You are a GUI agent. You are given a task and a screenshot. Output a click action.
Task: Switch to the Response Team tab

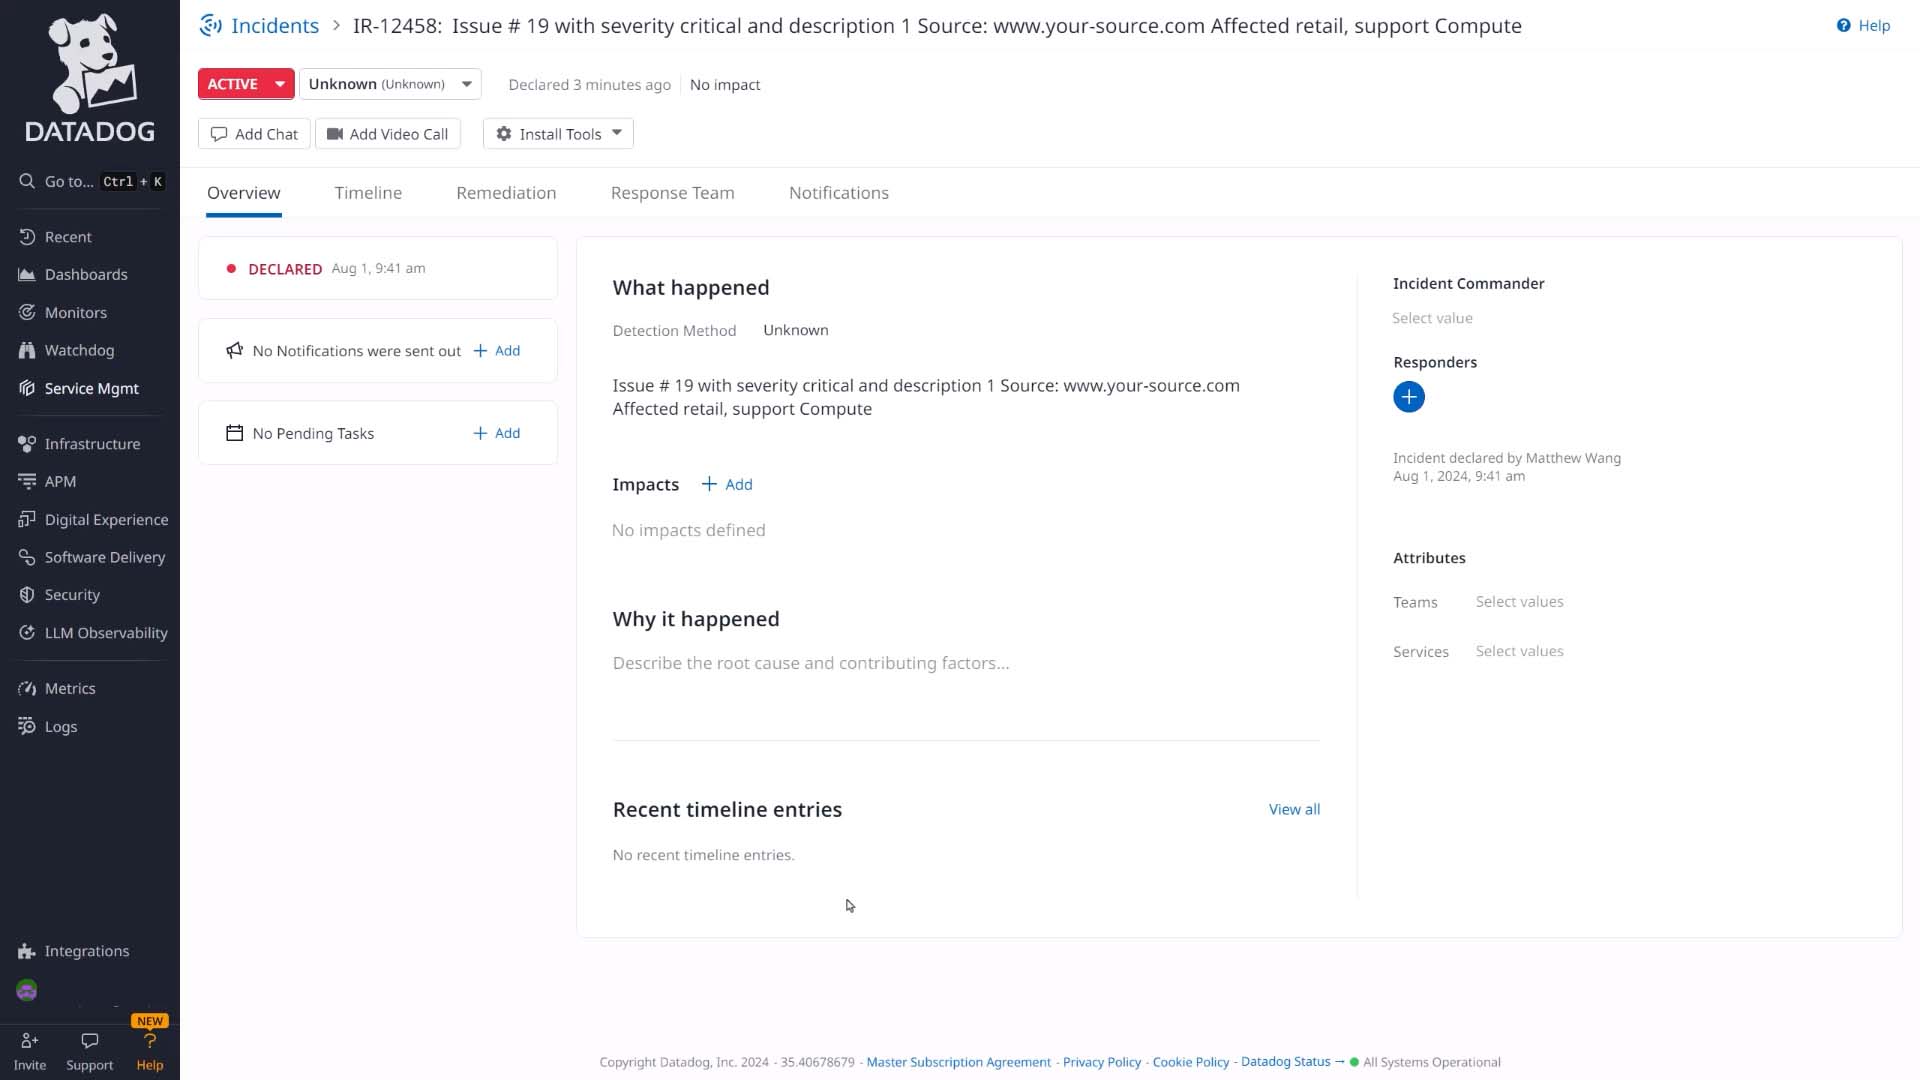[672, 193]
